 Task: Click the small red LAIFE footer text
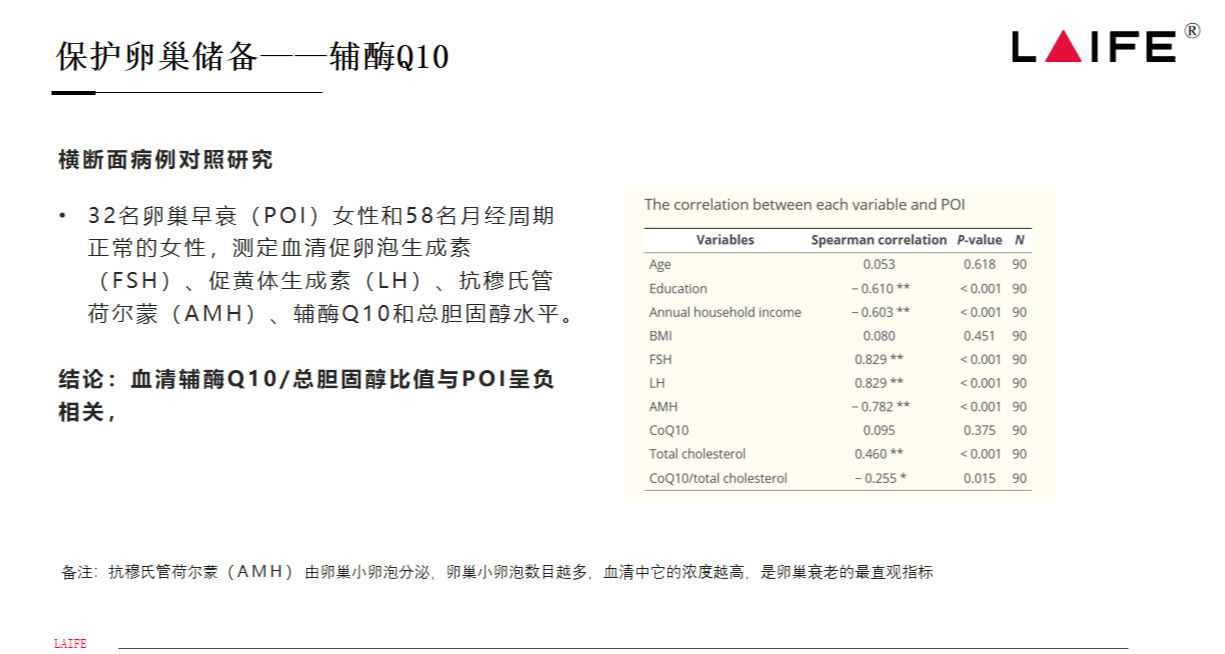click(x=70, y=643)
